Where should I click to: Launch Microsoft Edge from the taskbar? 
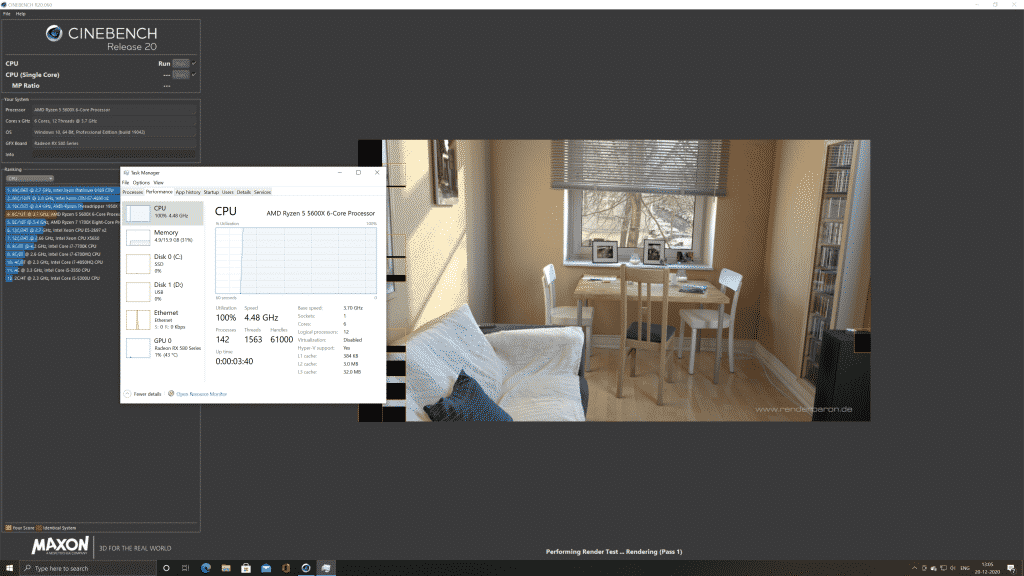click(x=206, y=568)
